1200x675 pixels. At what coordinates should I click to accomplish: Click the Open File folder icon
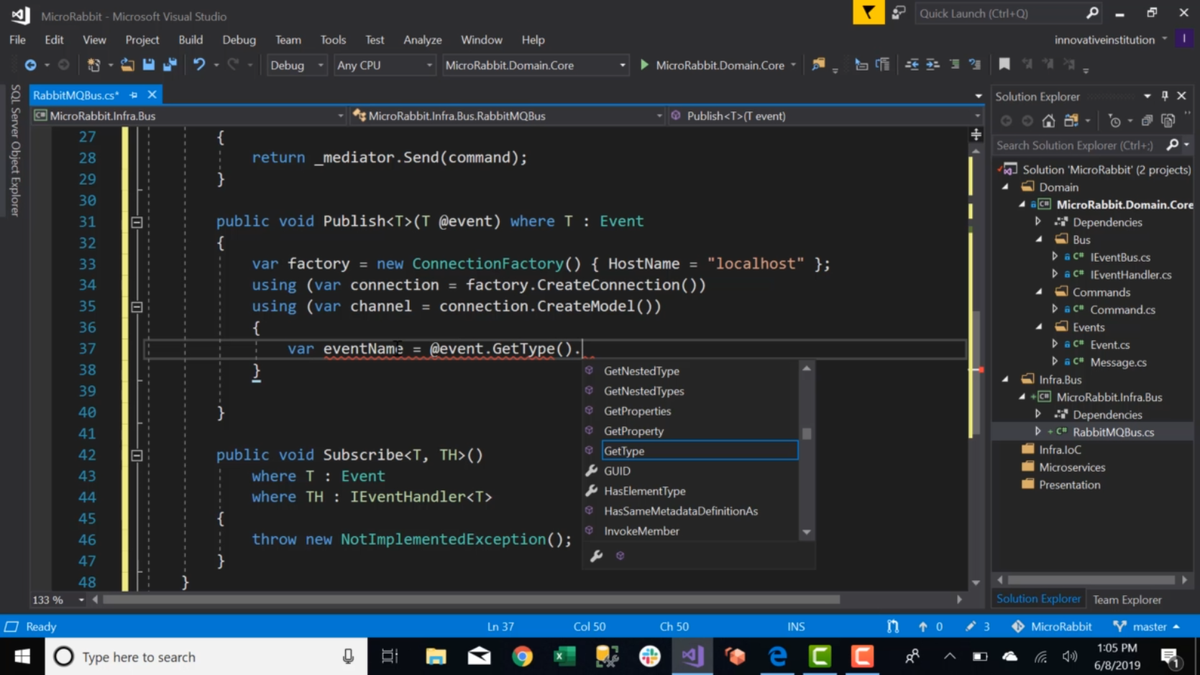tap(127, 65)
